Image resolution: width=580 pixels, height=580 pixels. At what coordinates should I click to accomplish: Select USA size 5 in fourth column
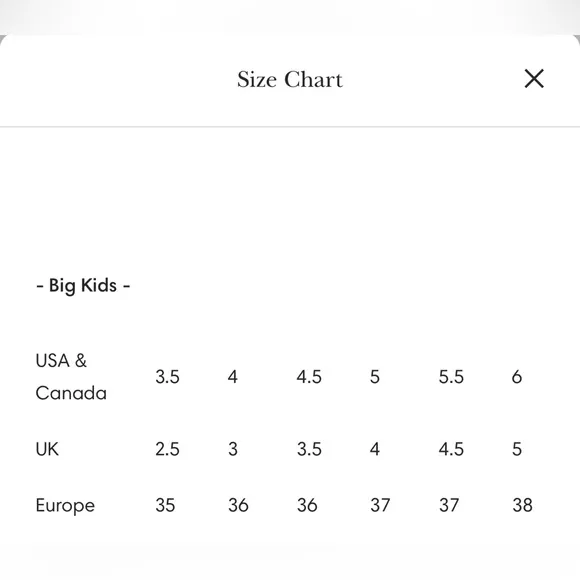(375, 377)
